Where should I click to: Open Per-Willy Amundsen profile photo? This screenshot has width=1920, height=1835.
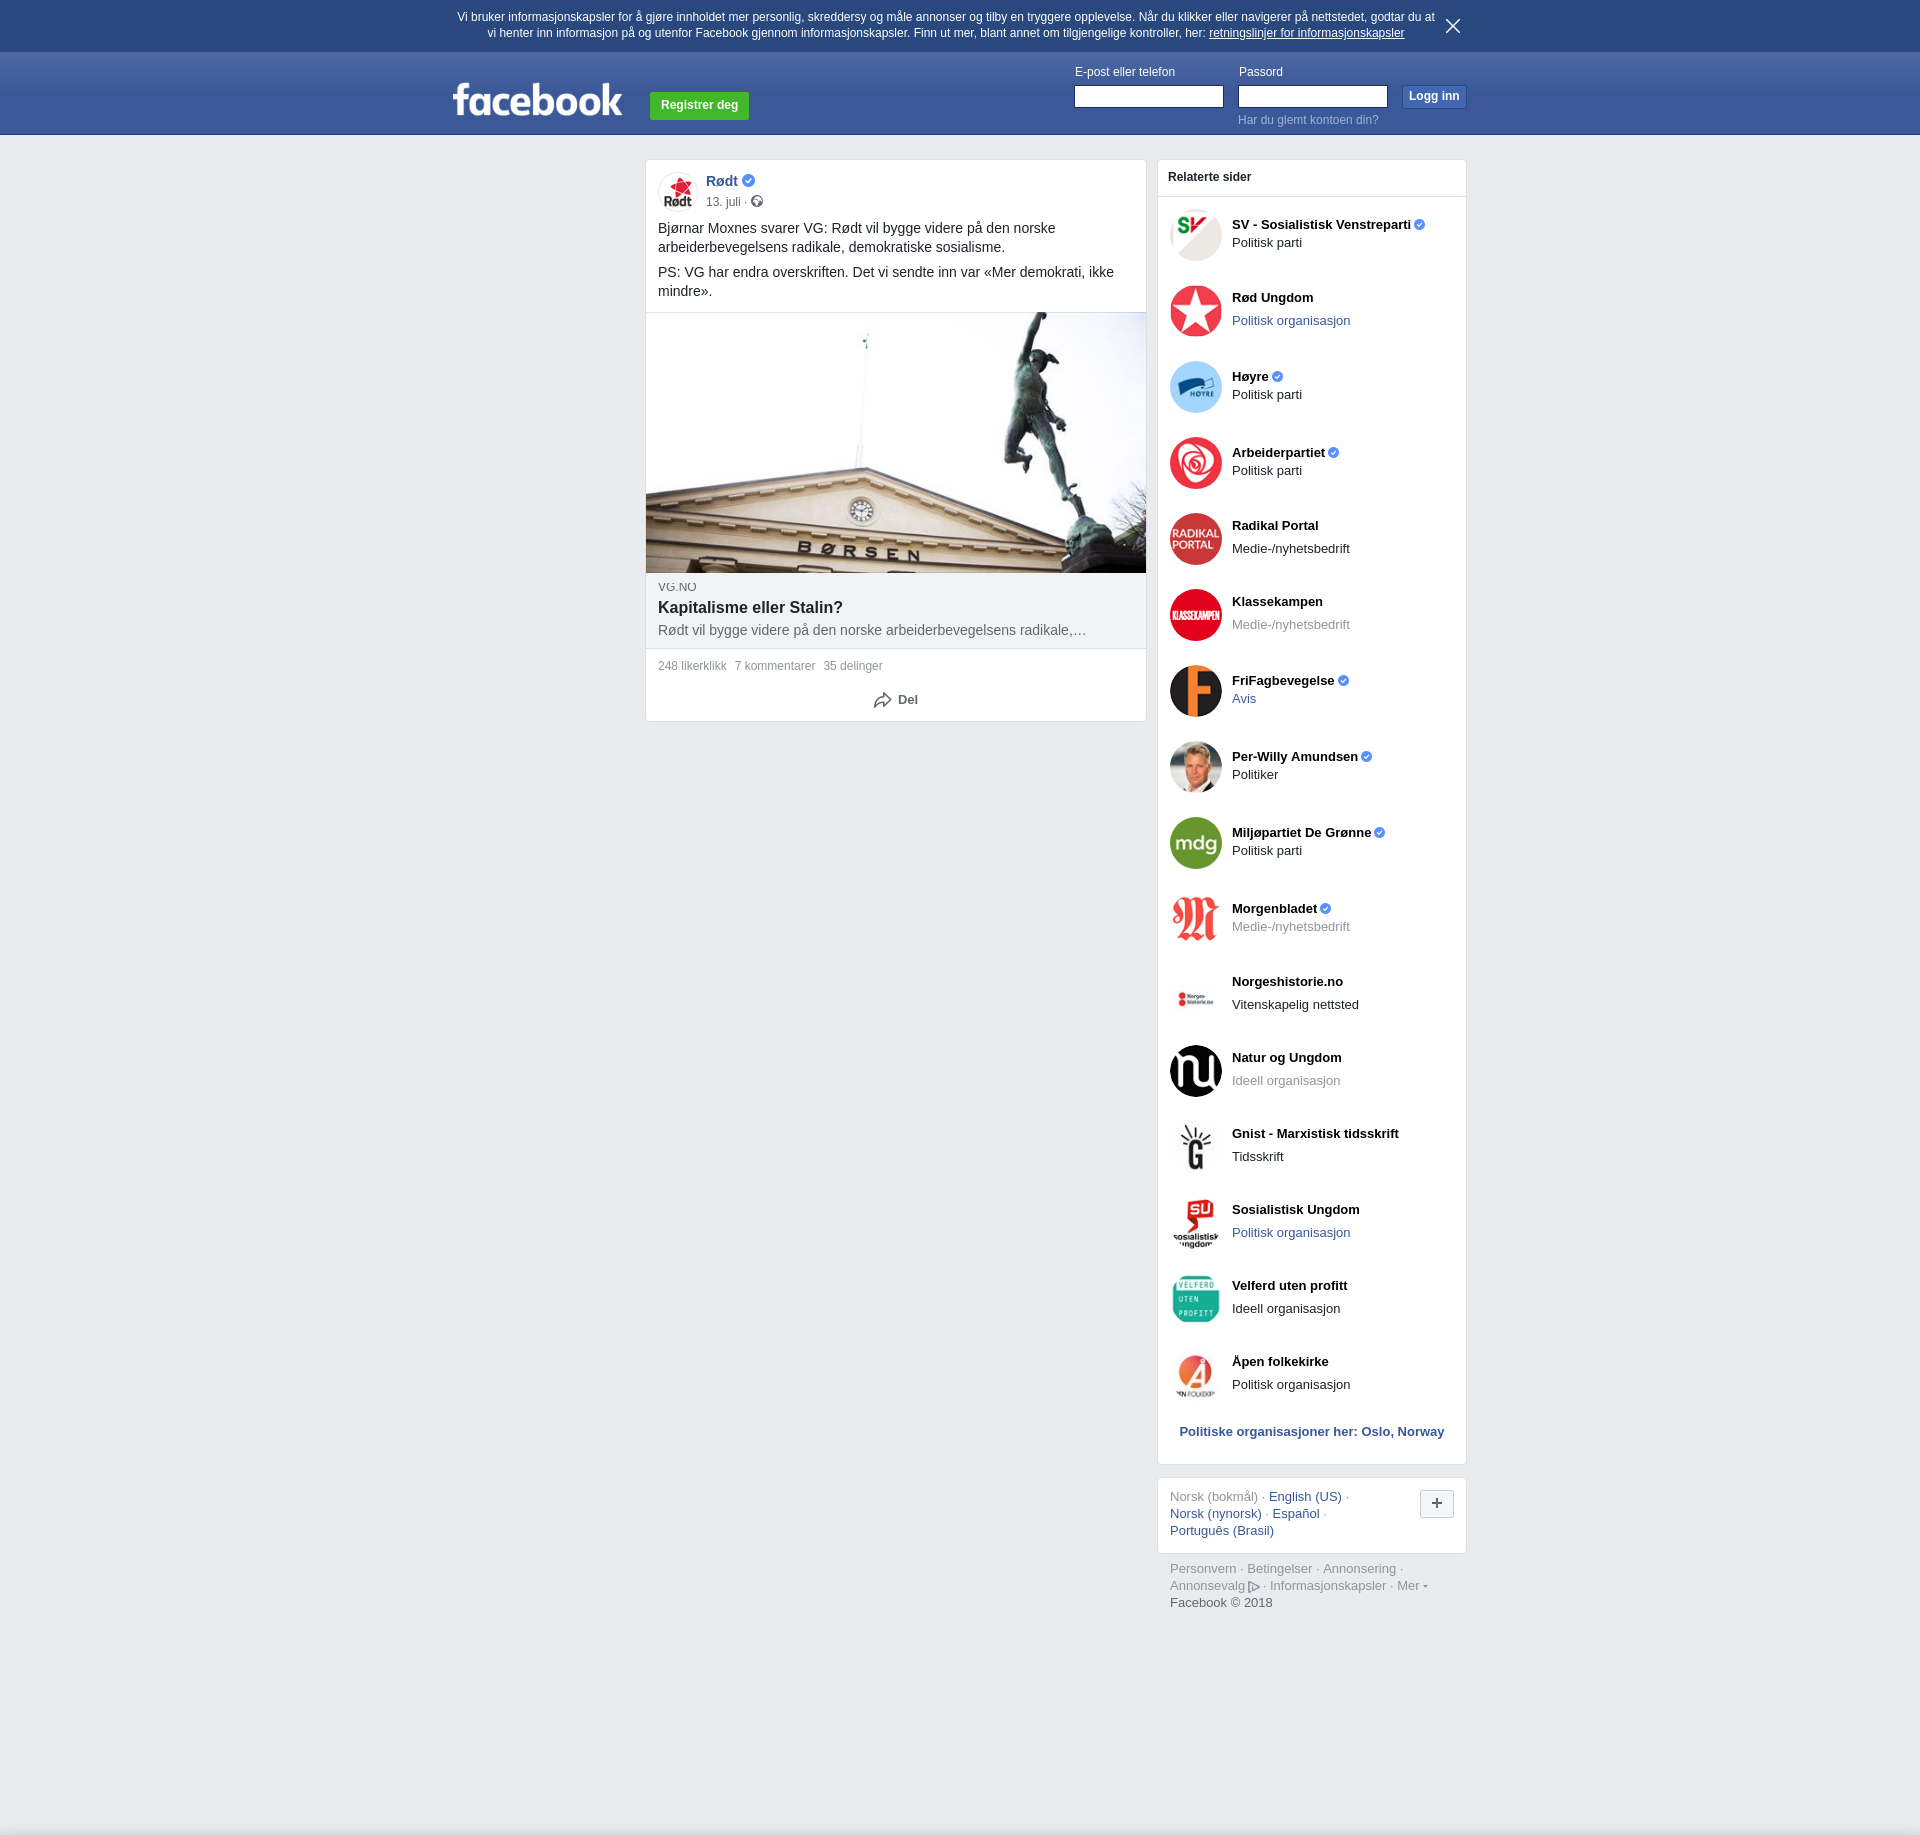click(1196, 767)
